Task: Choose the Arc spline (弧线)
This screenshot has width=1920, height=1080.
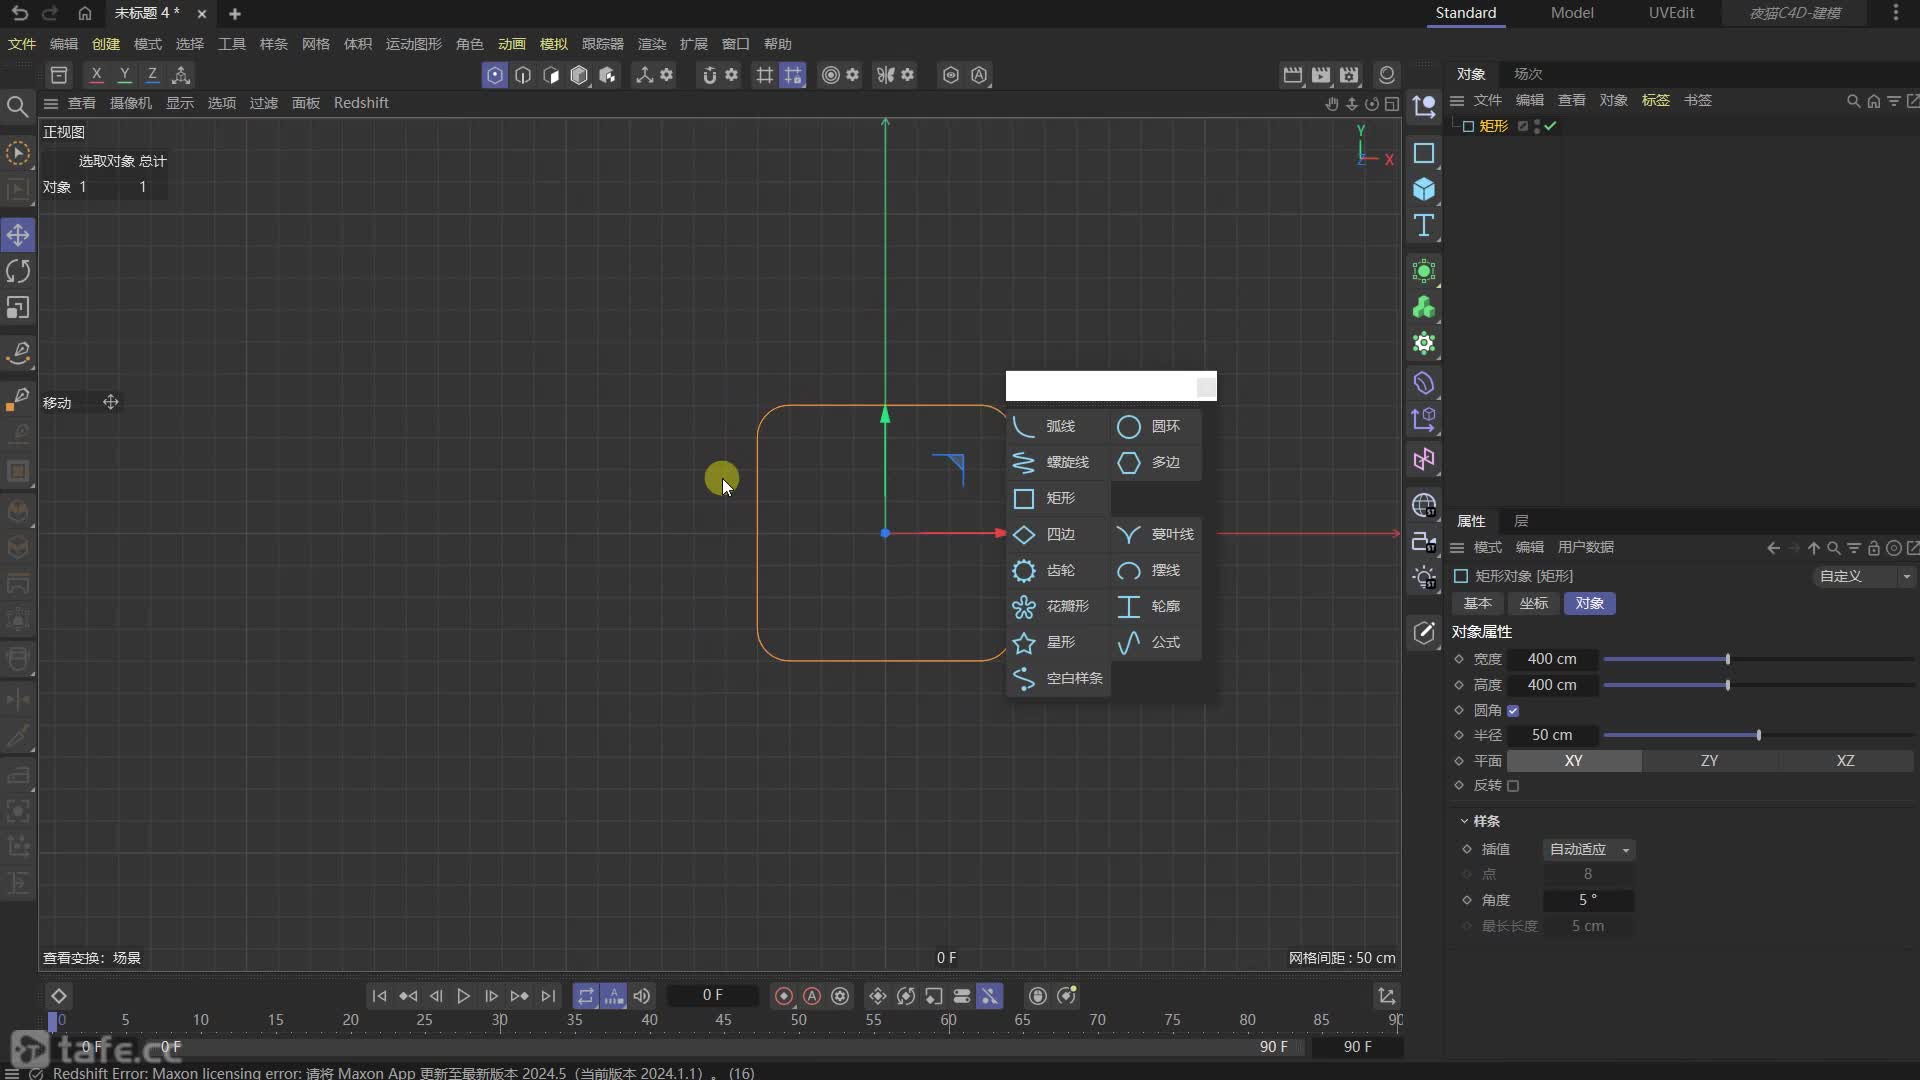Action: coord(1058,426)
